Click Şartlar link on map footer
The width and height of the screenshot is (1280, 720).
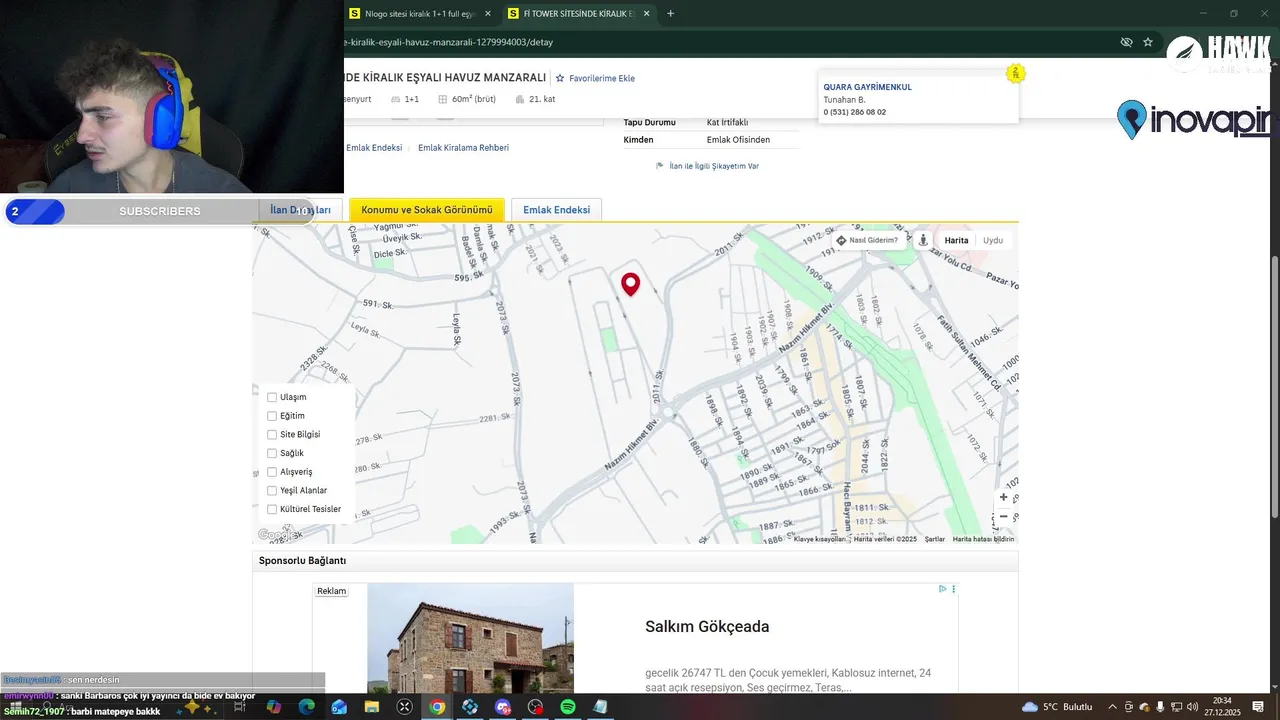coord(935,539)
